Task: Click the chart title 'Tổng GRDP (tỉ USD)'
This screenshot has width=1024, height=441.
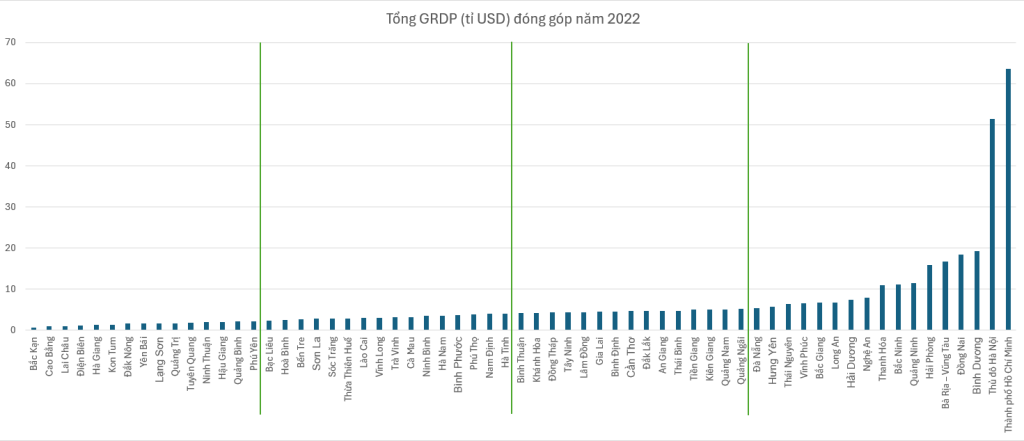Action: click(x=512, y=18)
